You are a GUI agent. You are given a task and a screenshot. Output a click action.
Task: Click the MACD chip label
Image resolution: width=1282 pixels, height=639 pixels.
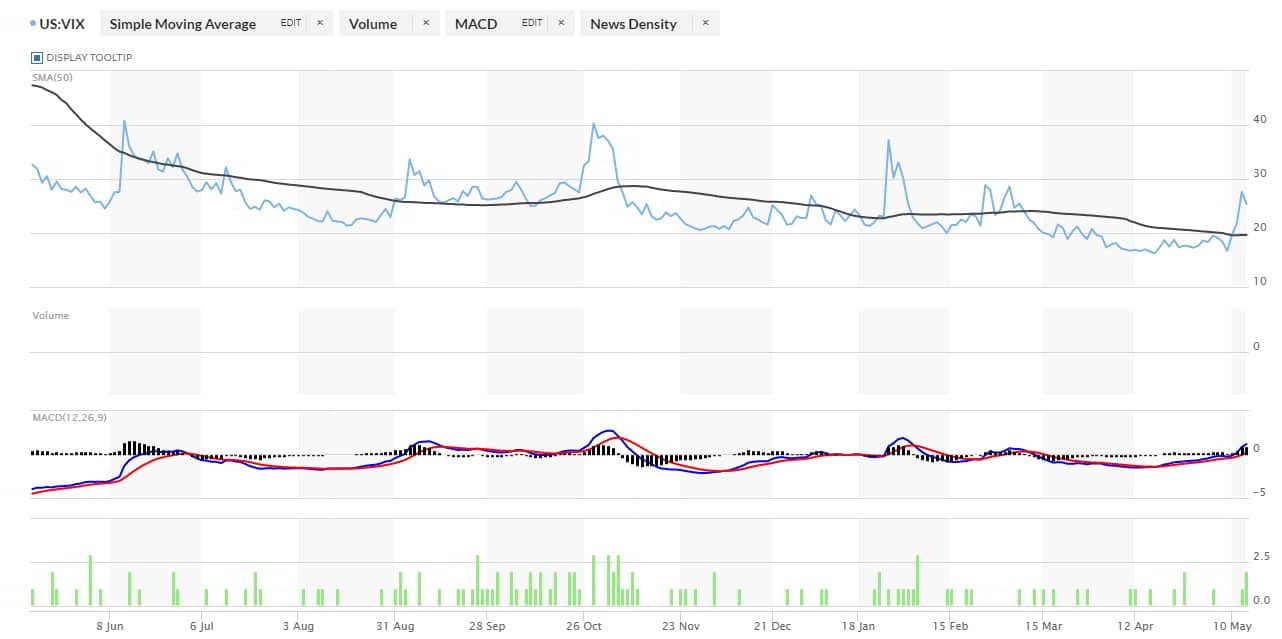476,24
